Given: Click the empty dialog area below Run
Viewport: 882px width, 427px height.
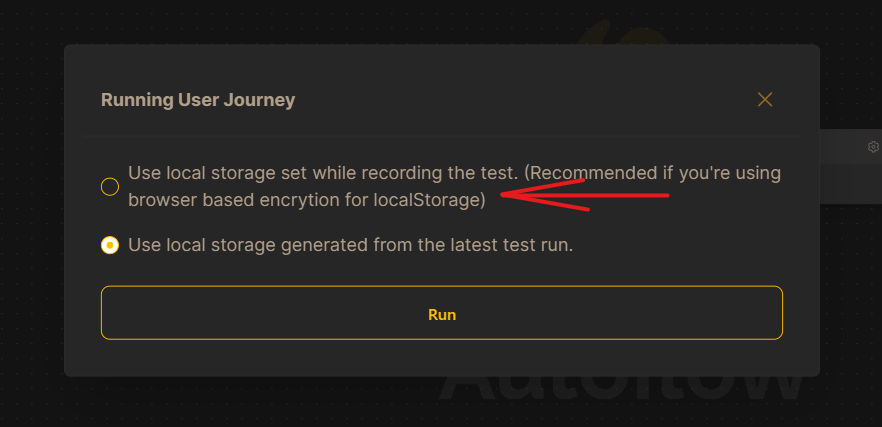Looking at the screenshot, I should click(x=440, y=358).
